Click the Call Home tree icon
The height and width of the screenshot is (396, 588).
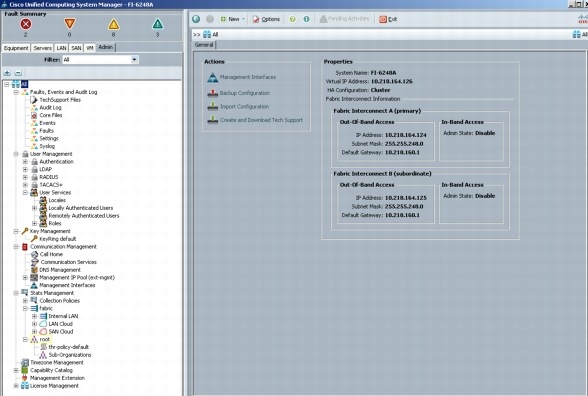pyautogui.click(x=34, y=254)
